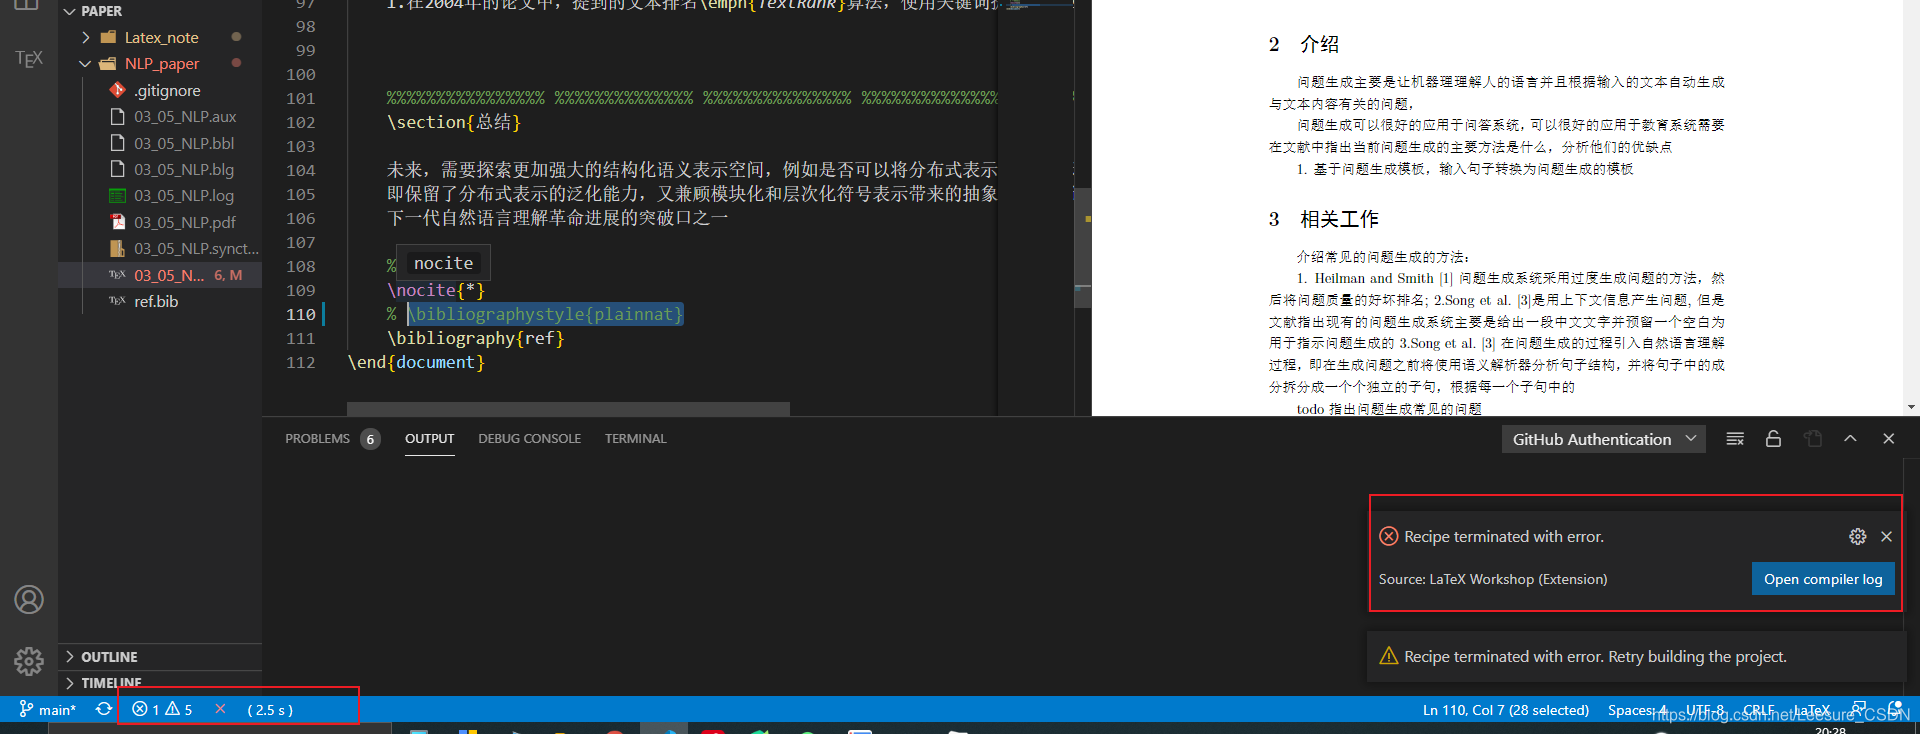Click the Open compiler log button
This screenshot has height=734, width=1920.
coord(1823,579)
